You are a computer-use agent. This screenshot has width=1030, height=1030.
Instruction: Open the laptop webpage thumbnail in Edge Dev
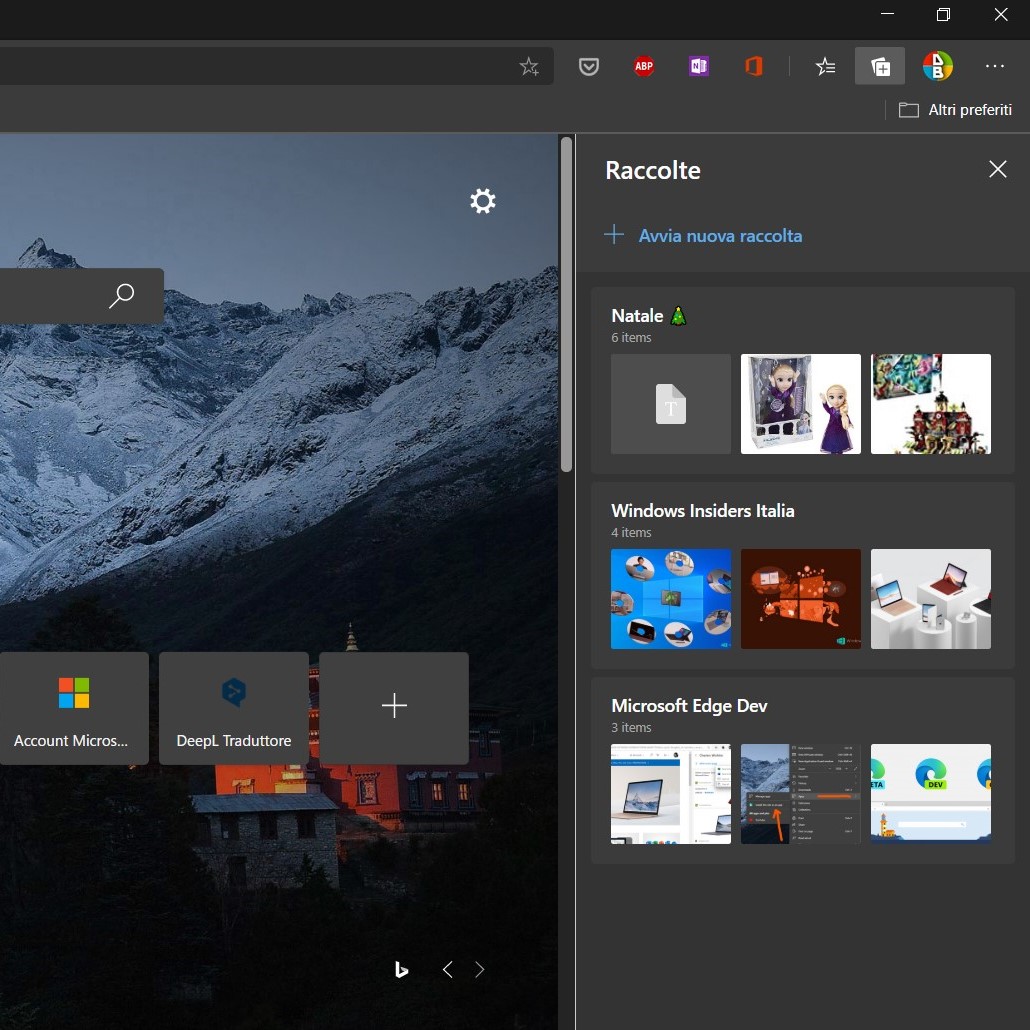coord(671,794)
